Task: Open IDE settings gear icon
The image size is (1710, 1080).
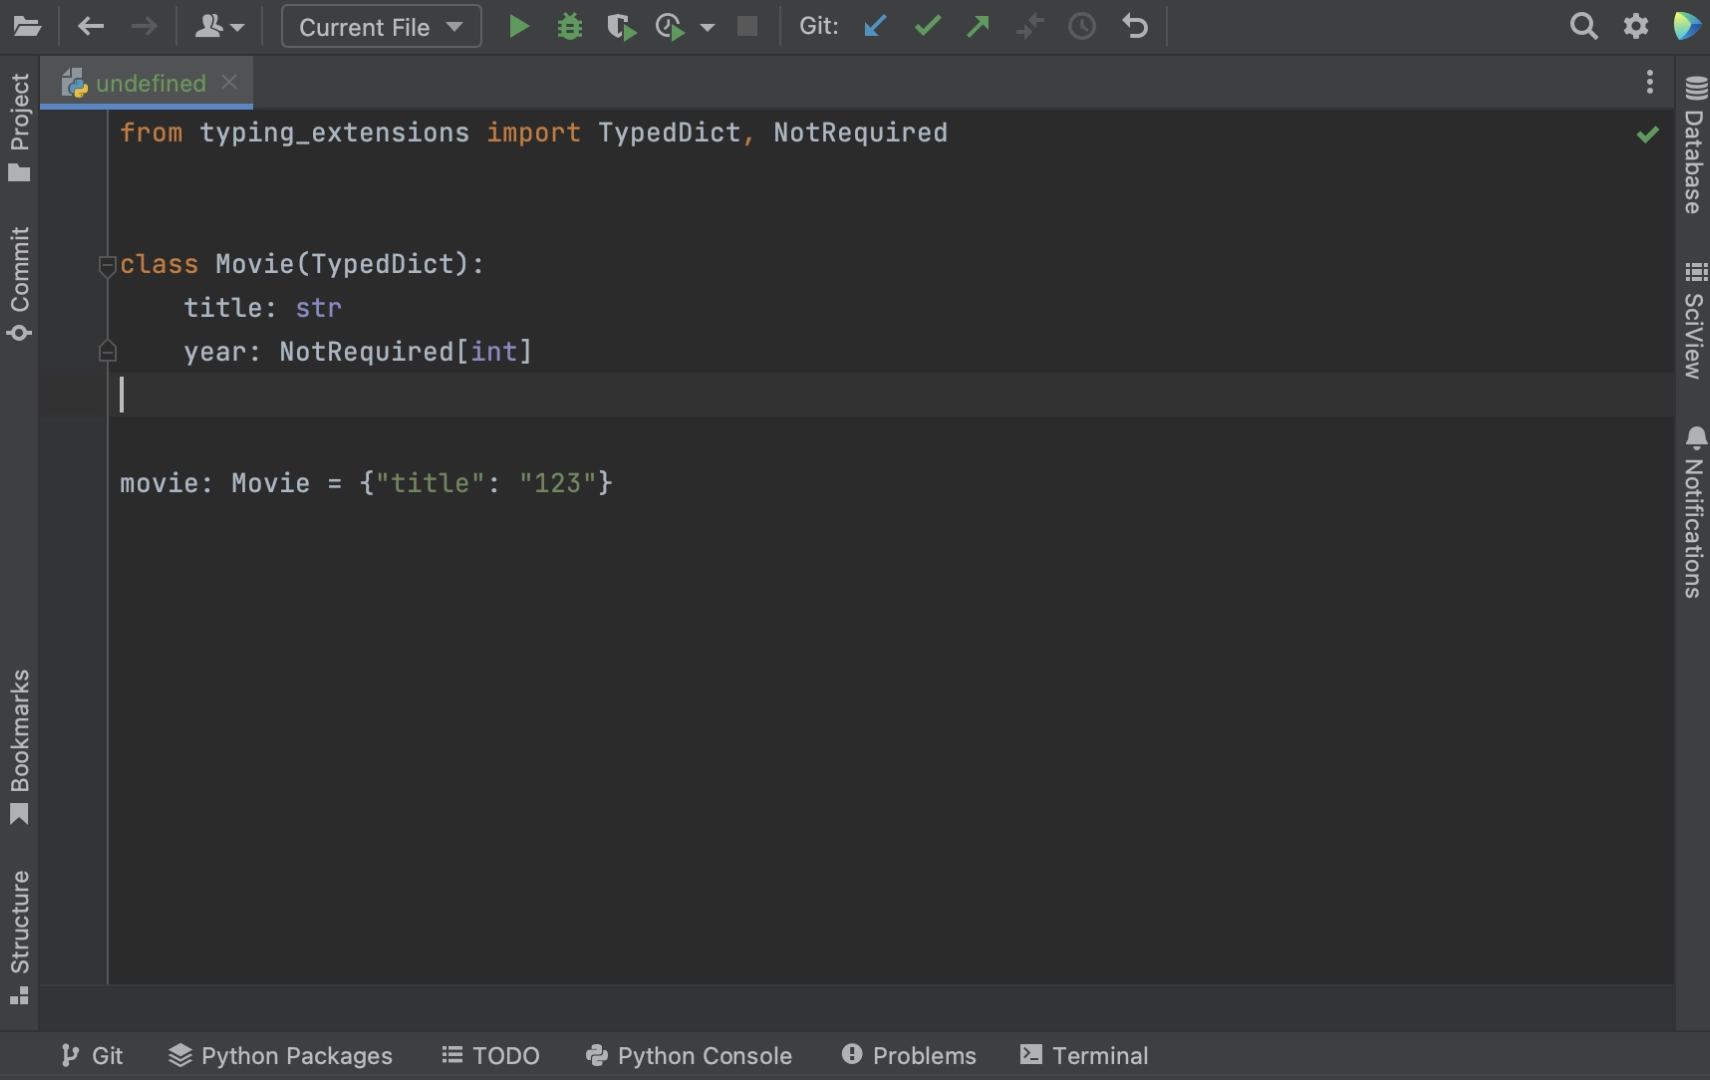Action: click(x=1636, y=26)
